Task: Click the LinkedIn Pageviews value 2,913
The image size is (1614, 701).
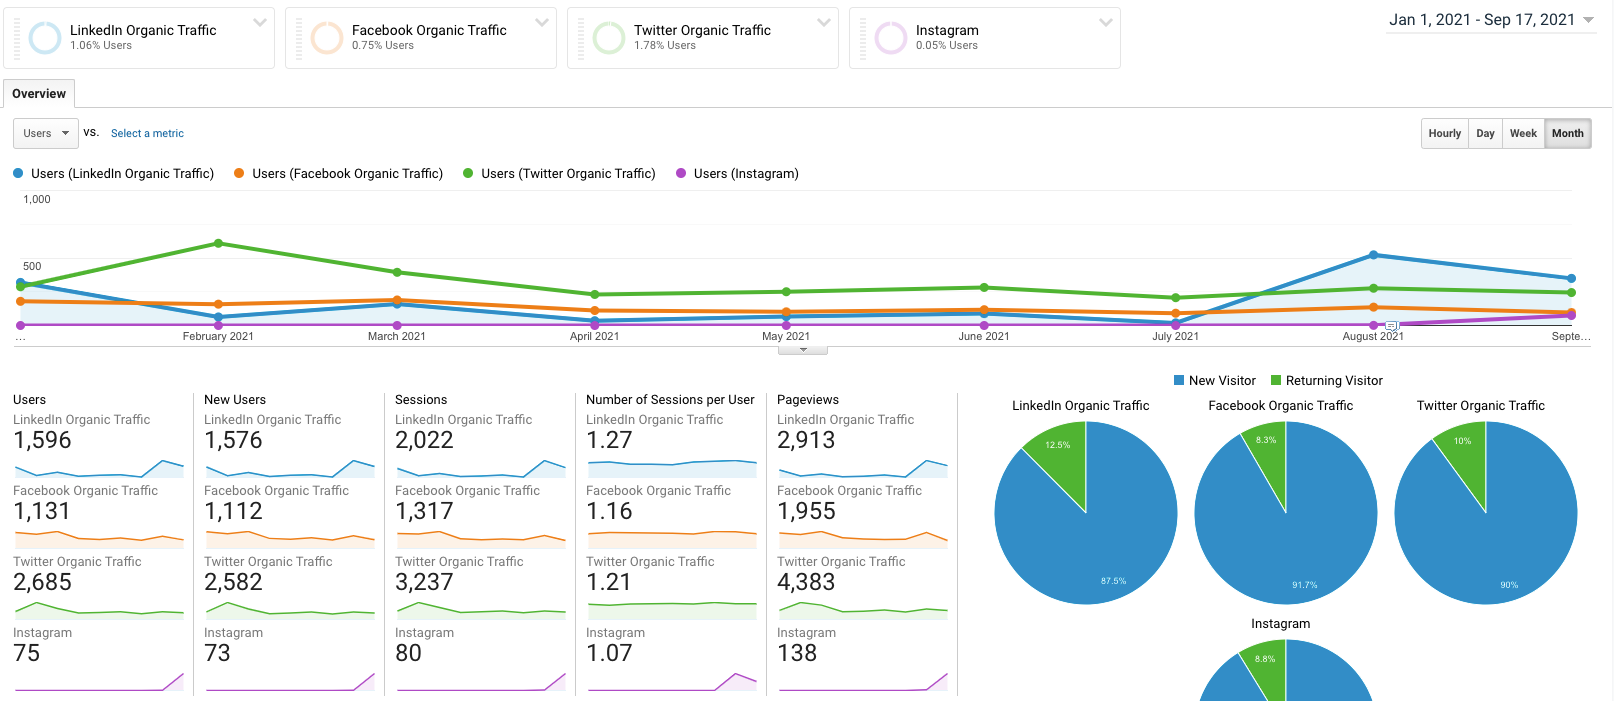Action: pyautogui.click(x=806, y=440)
